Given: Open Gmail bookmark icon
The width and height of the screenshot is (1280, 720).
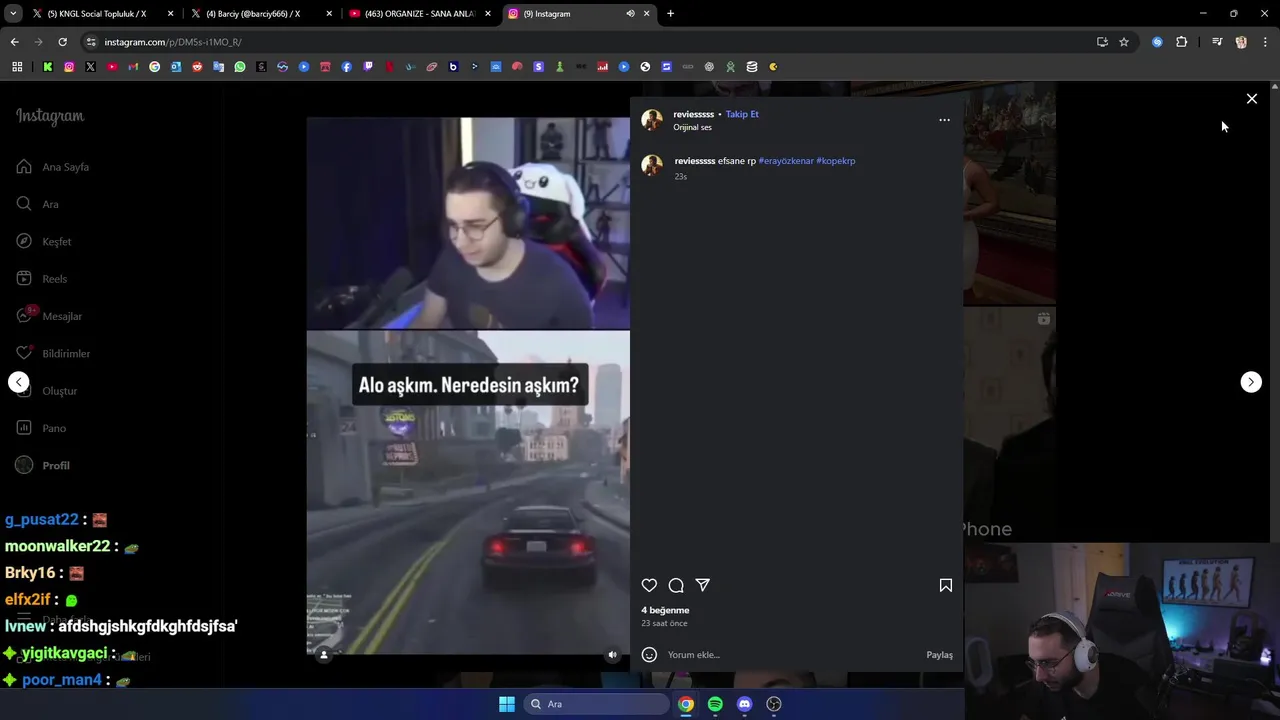Looking at the screenshot, I should click(x=133, y=67).
